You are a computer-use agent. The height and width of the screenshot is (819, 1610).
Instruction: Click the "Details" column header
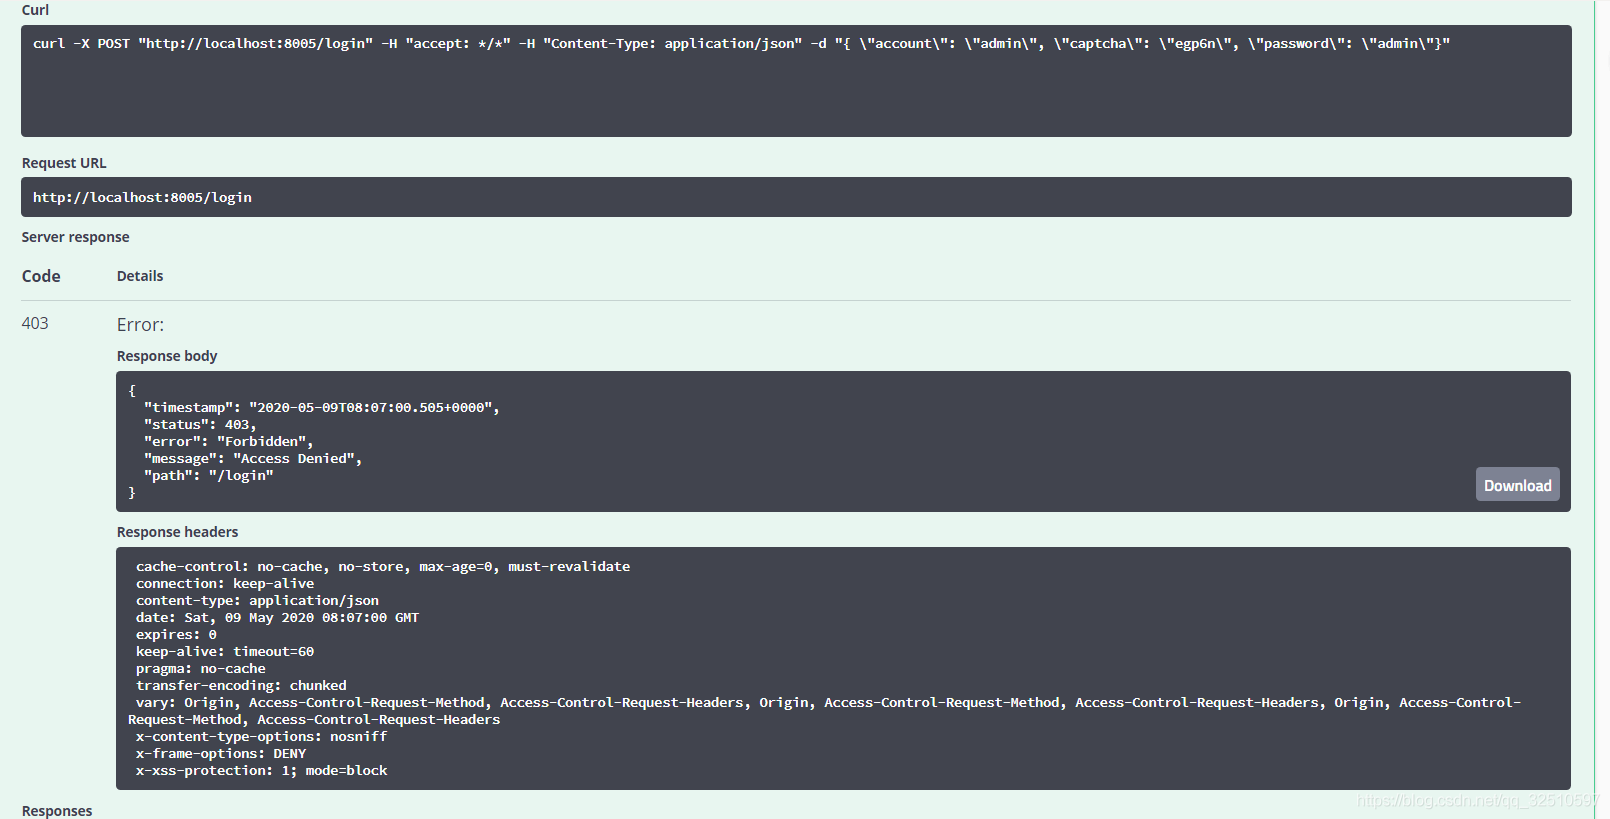pyautogui.click(x=140, y=276)
